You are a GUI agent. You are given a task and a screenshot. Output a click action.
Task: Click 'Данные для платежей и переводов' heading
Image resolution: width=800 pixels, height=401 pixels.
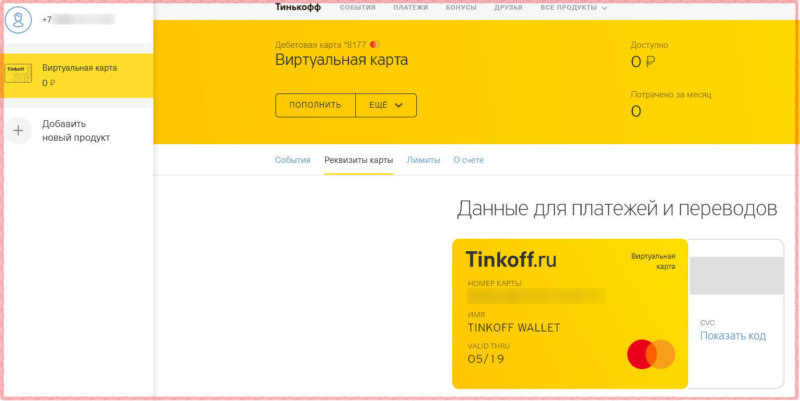tap(617, 209)
